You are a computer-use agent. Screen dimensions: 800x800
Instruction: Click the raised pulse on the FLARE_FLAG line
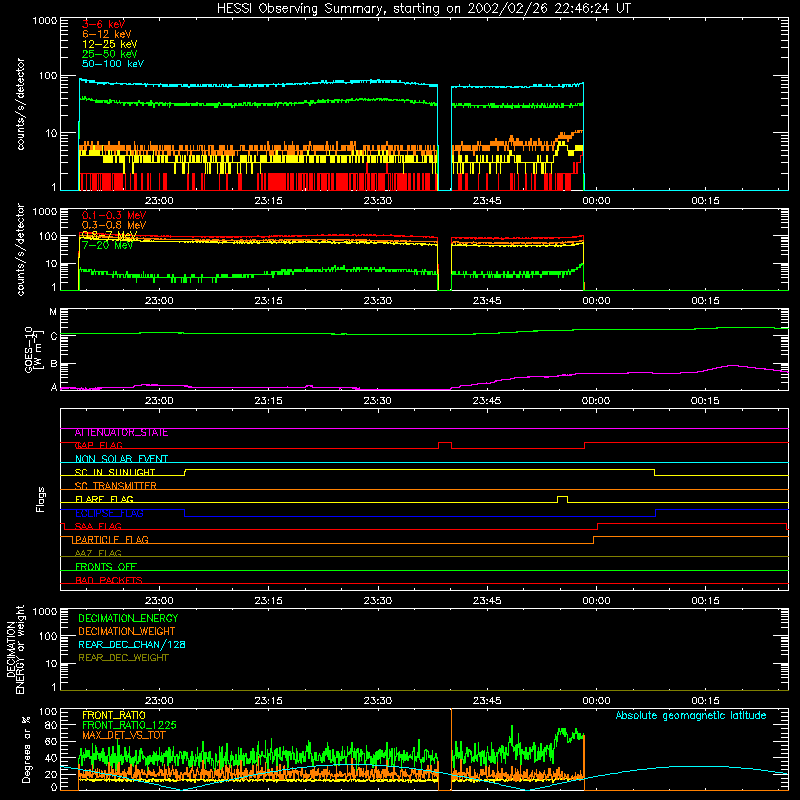[x=562, y=499]
